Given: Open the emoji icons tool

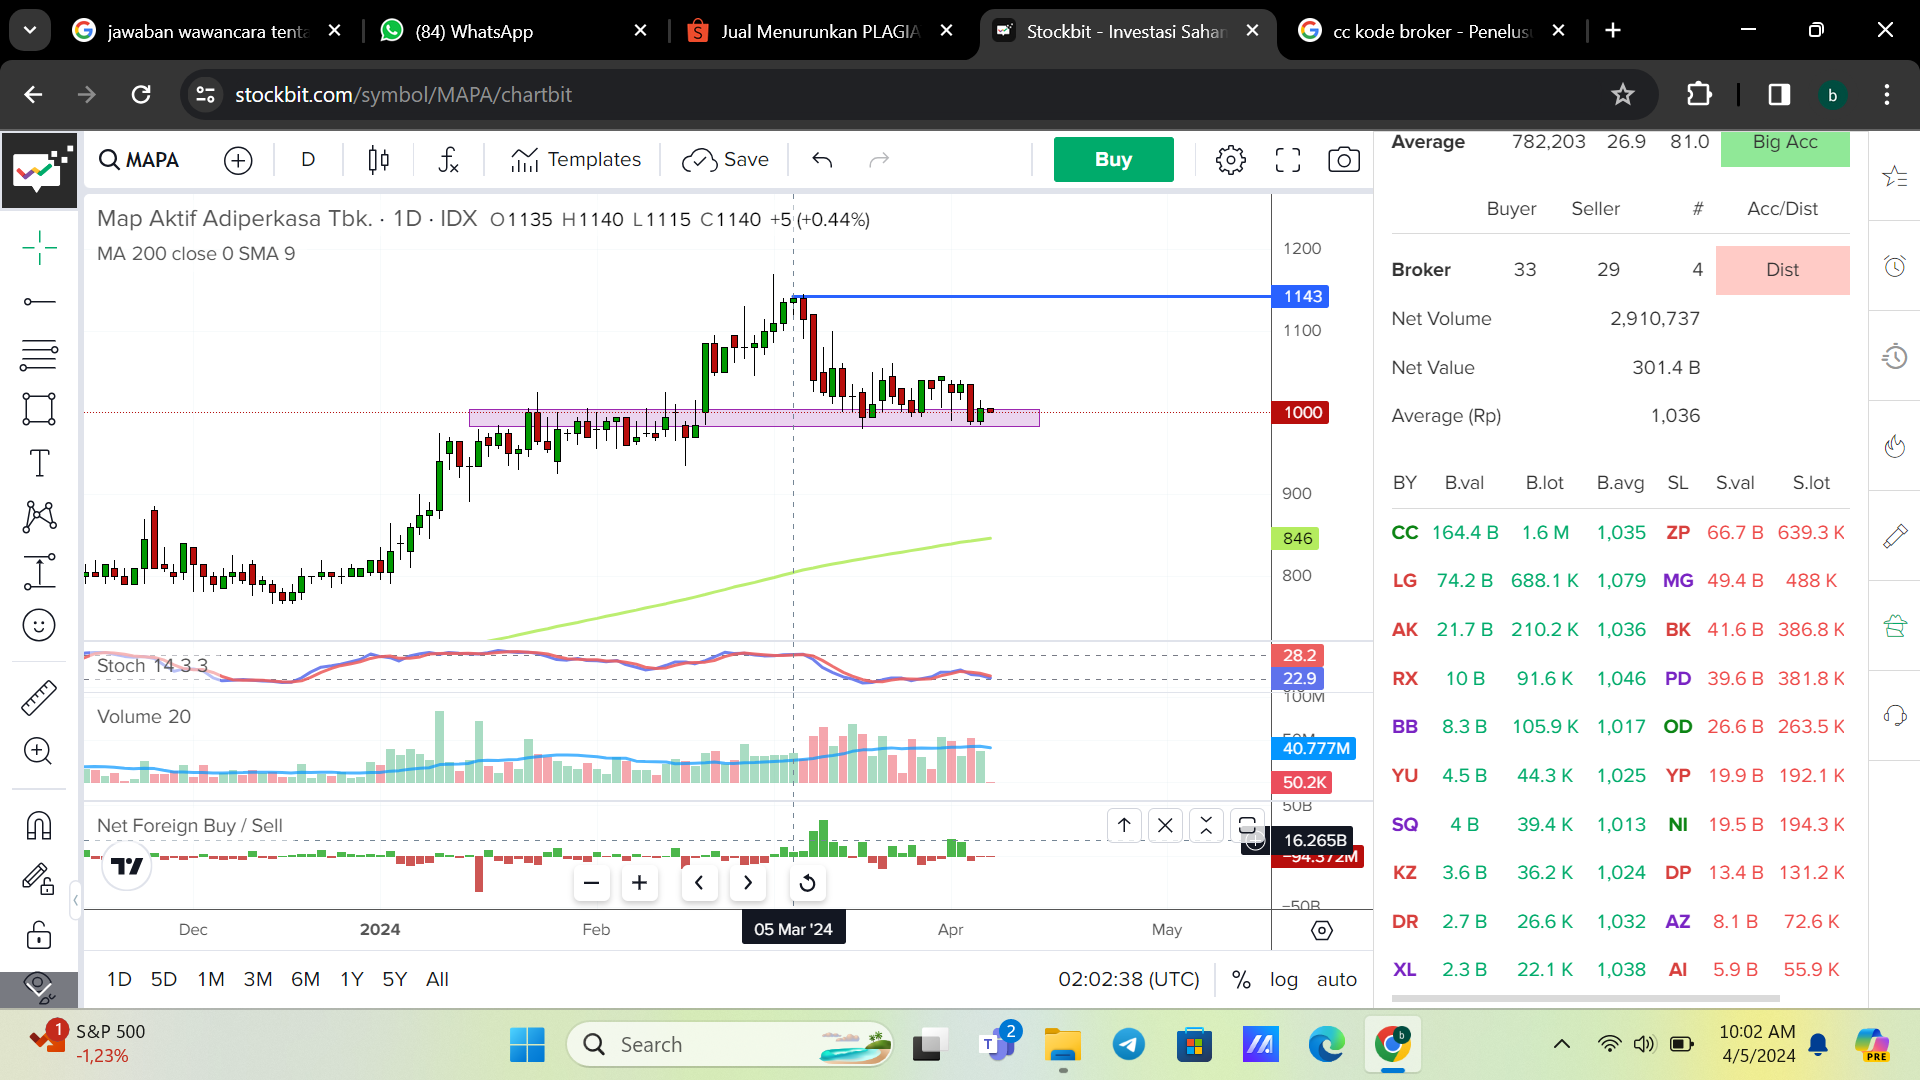Looking at the screenshot, I should (39, 625).
